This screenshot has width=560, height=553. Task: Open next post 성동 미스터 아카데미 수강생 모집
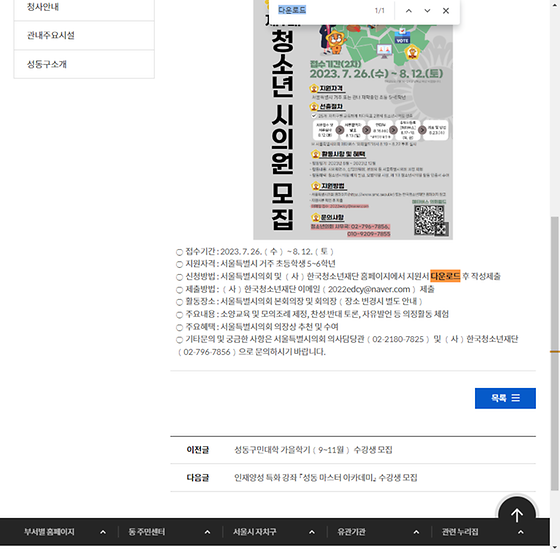[x=326, y=478]
